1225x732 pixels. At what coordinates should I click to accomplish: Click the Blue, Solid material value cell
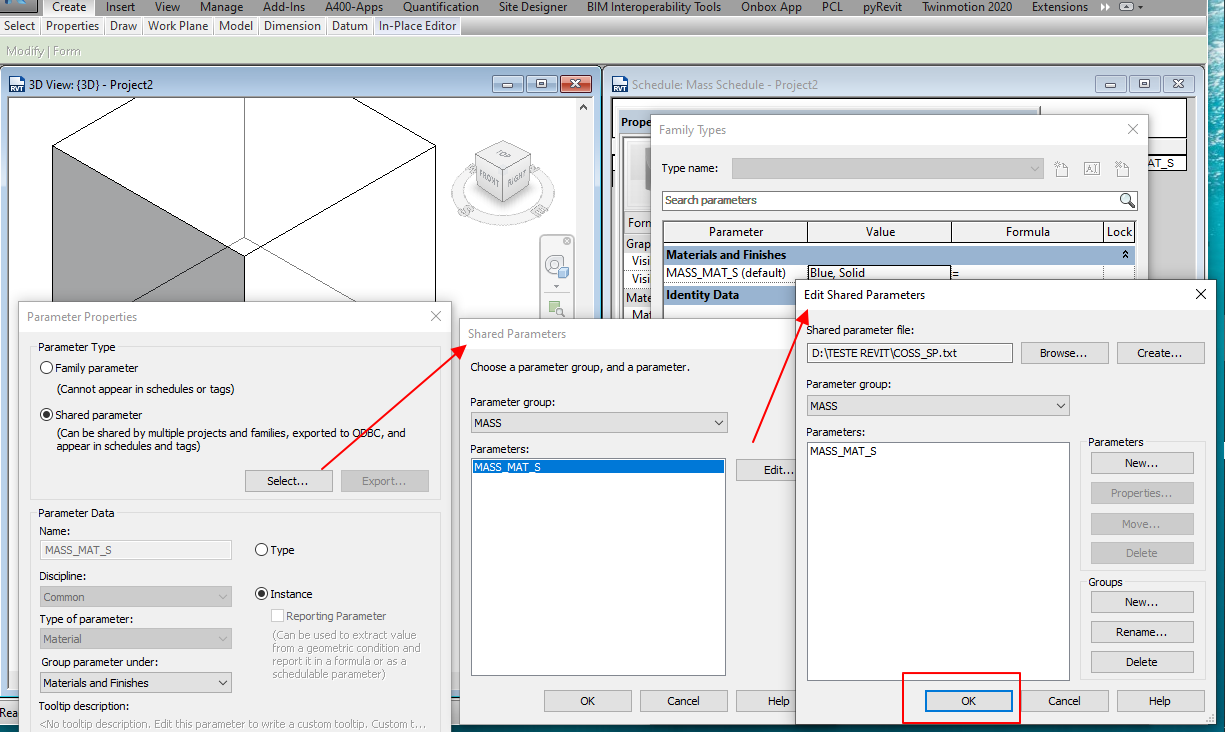click(878, 272)
